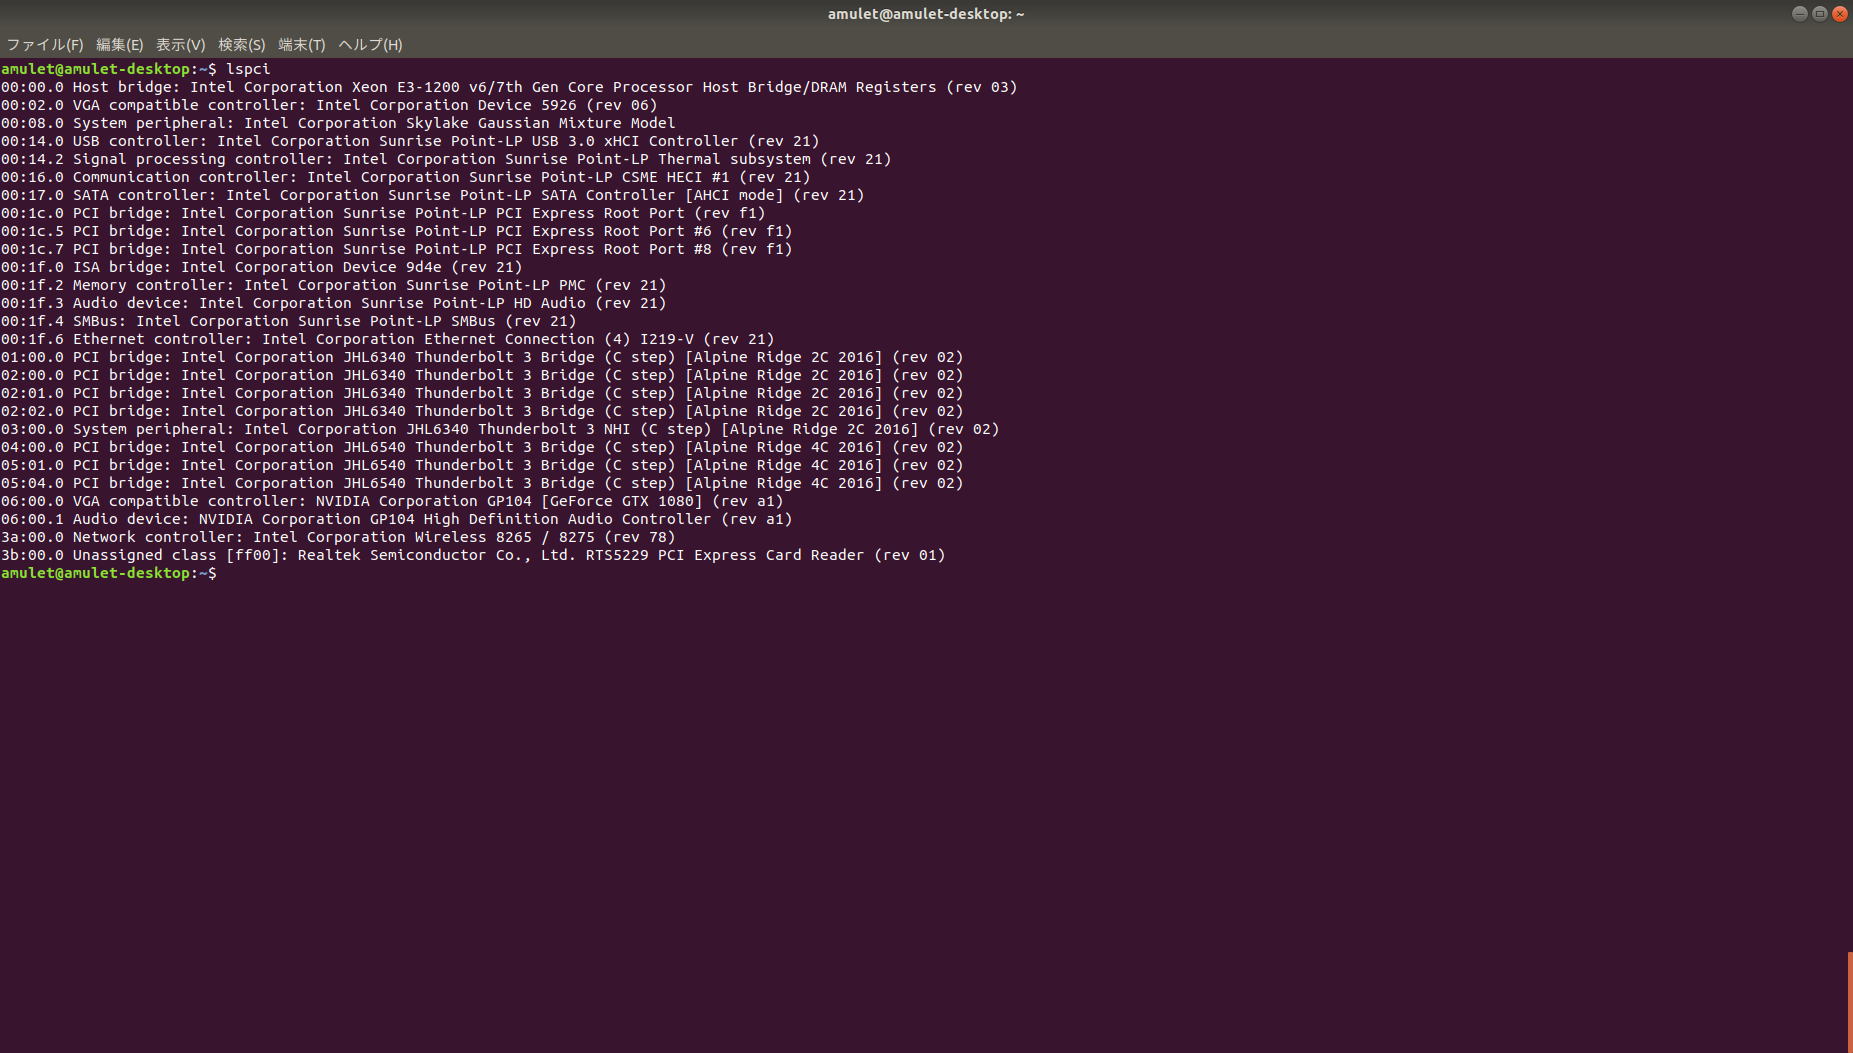The height and width of the screenshot is (1053, 1853).
Task: Click the 02:00.0 JHL6340 bridge line
Action: click(482, 375)
